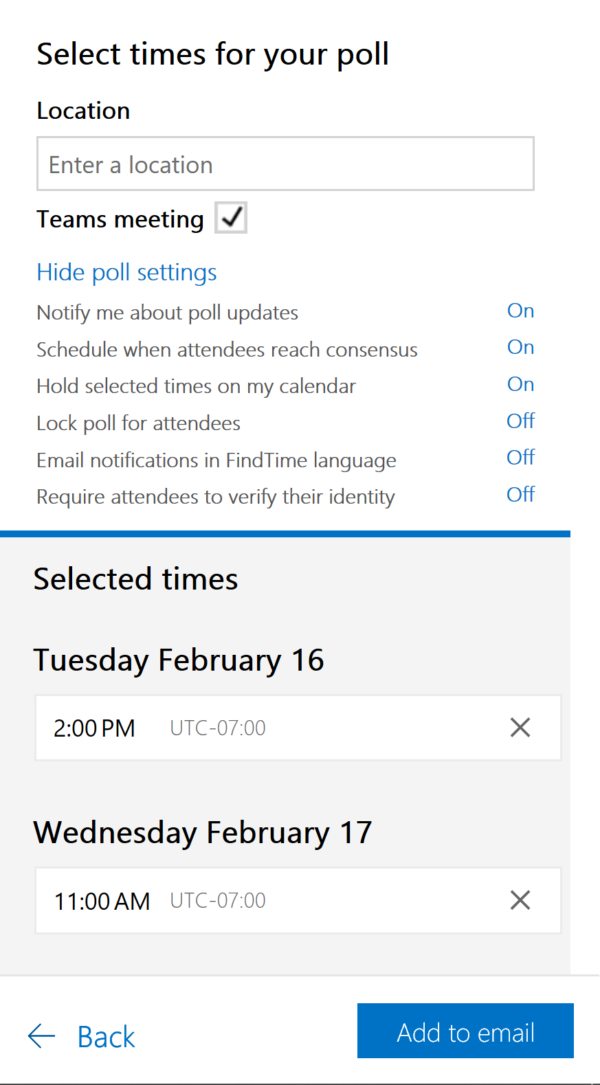This screenshot has height=1085, width=600.
Task: Enable Lock poll for attendees
Action: pyautogui.click(x=520, y=421)
